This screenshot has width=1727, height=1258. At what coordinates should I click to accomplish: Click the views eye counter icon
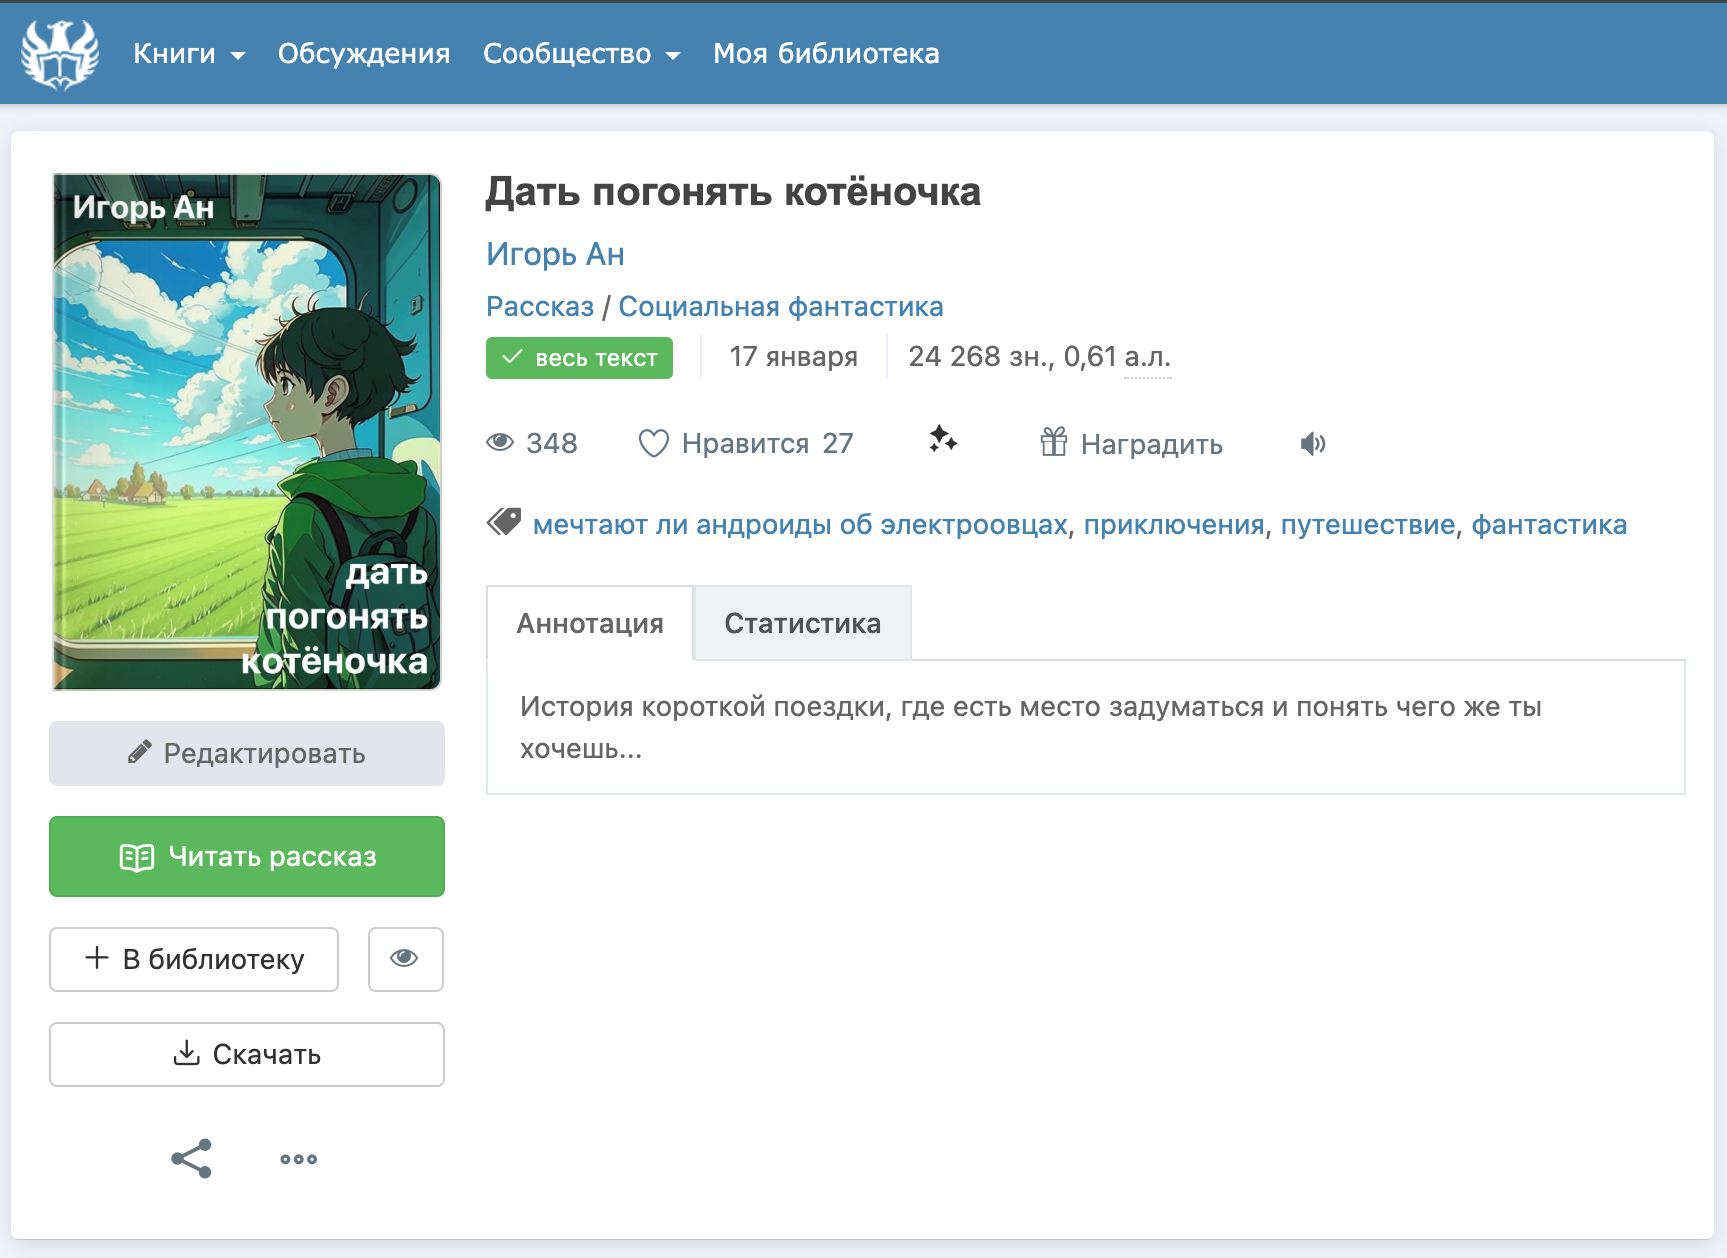click(500, 443)
